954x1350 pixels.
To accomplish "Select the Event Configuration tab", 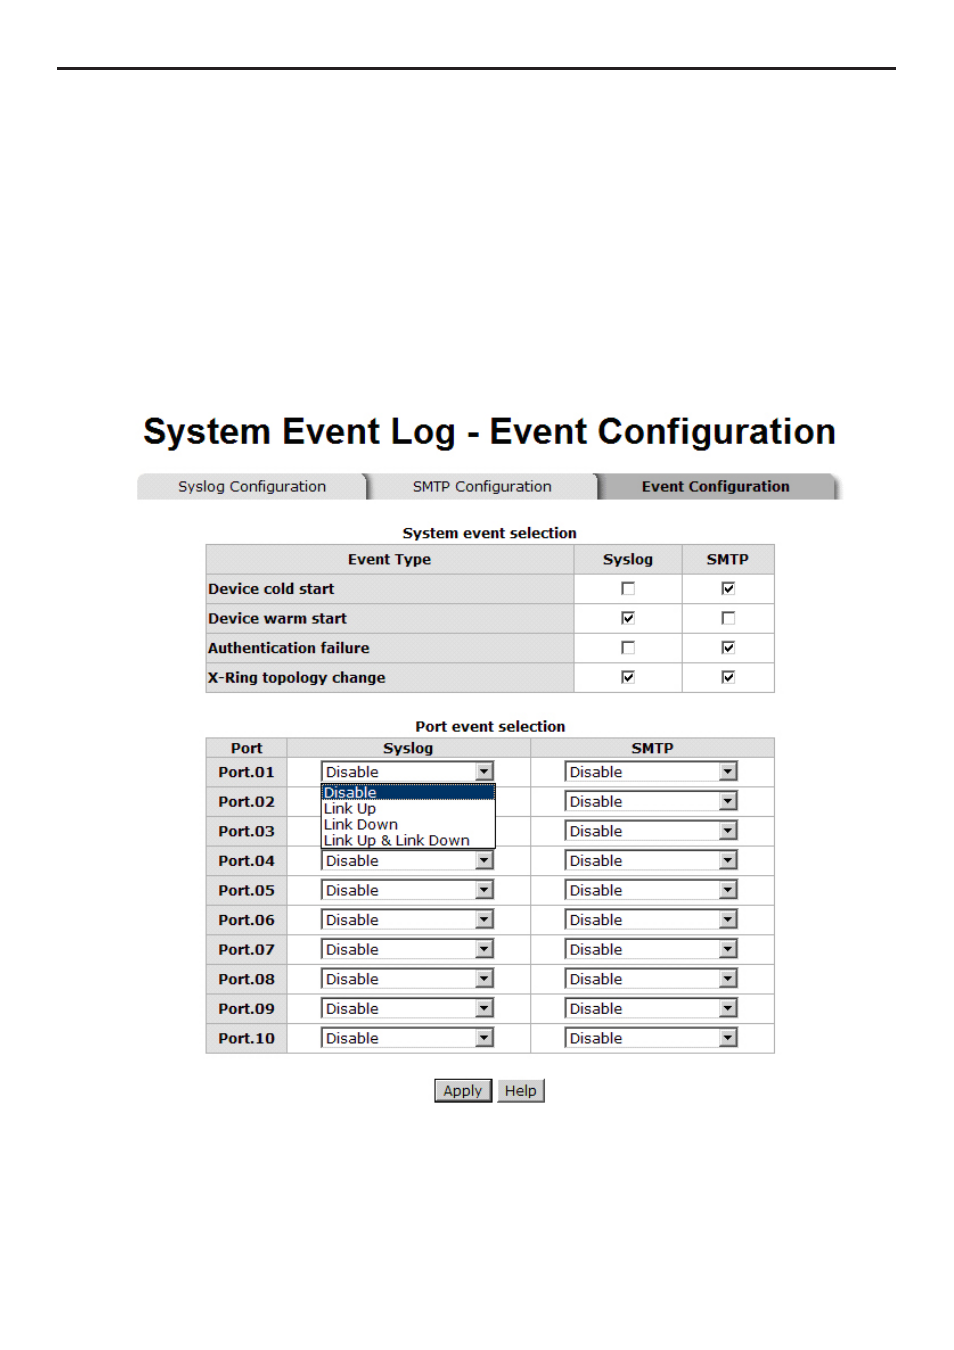I will [x=716, y=486].
